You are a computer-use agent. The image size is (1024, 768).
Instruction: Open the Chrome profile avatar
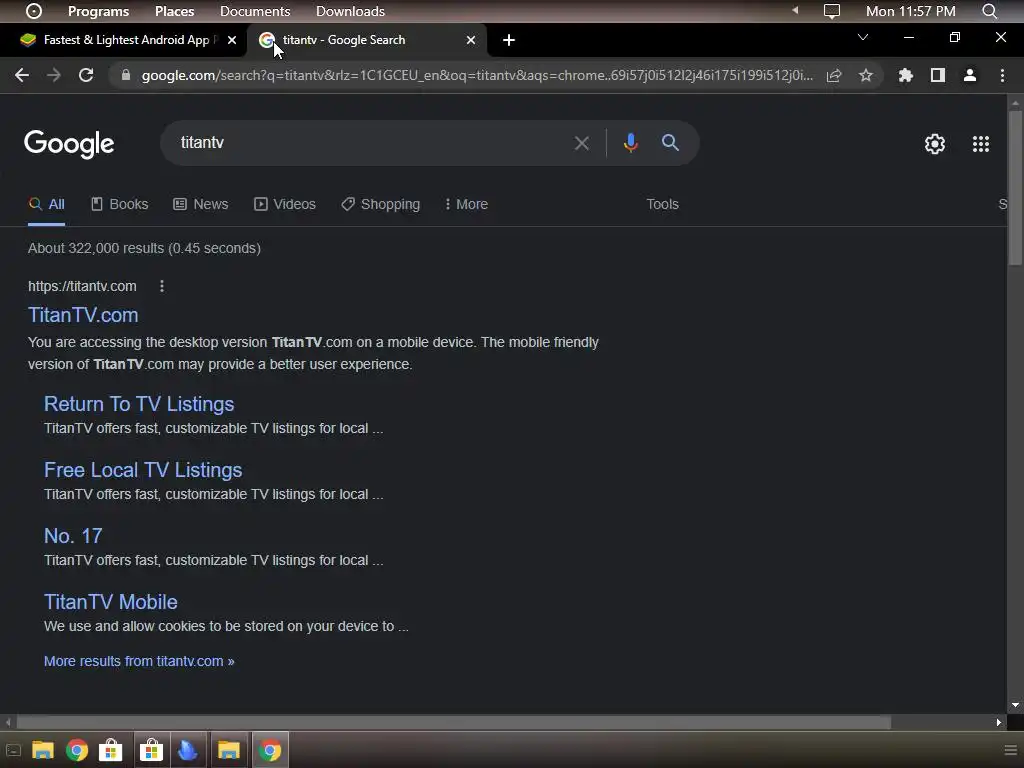click(x=970, y=75)
